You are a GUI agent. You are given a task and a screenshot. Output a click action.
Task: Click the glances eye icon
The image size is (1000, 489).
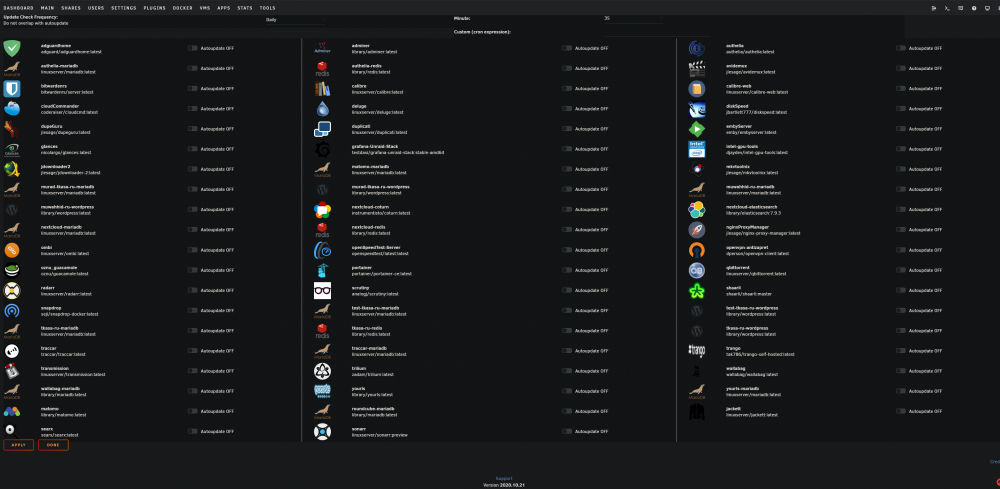pyautogui.click(x=12, y=150)
